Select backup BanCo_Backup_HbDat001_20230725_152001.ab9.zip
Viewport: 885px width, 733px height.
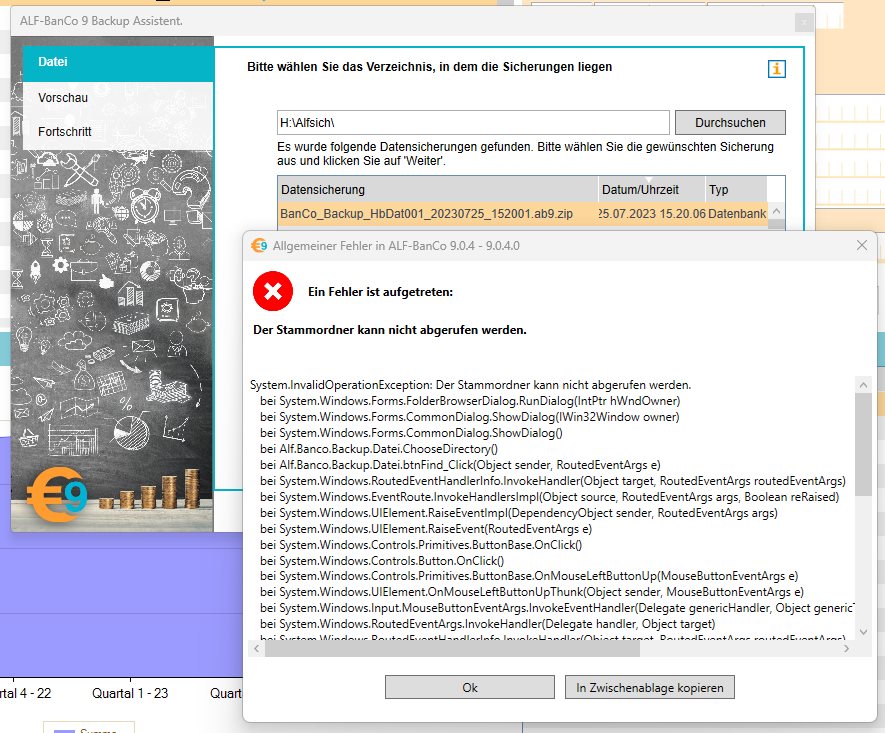tap(427, 214)
